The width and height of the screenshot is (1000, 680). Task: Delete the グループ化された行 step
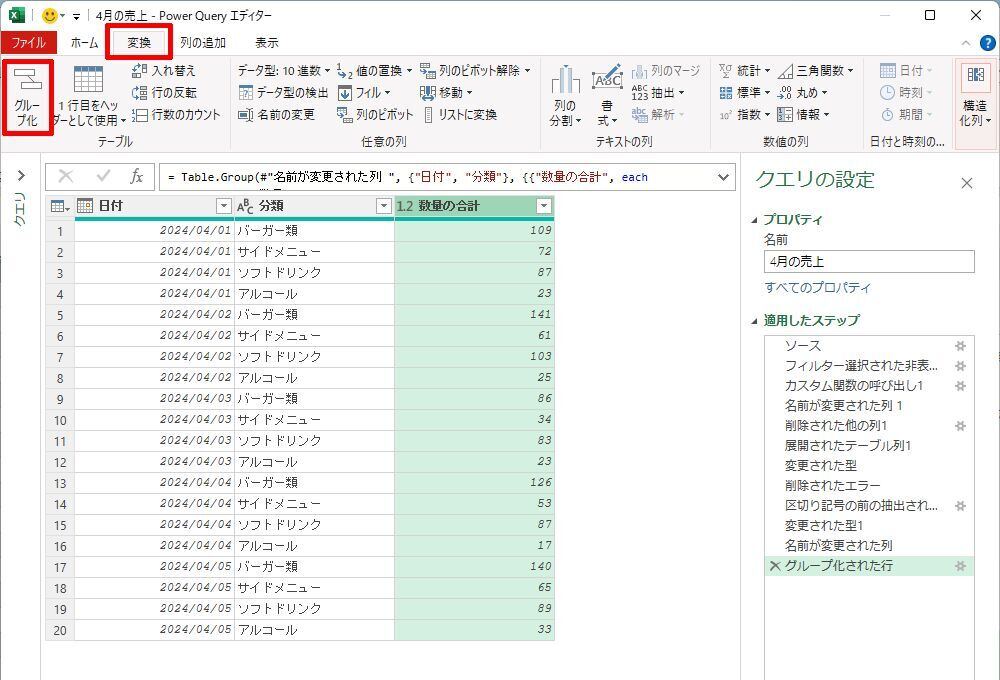tap(773, 566)
